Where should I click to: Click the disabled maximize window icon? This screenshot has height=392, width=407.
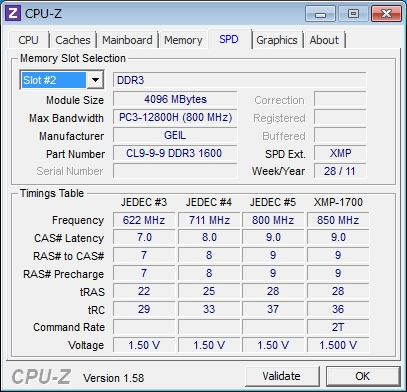[x=353, y=14]
